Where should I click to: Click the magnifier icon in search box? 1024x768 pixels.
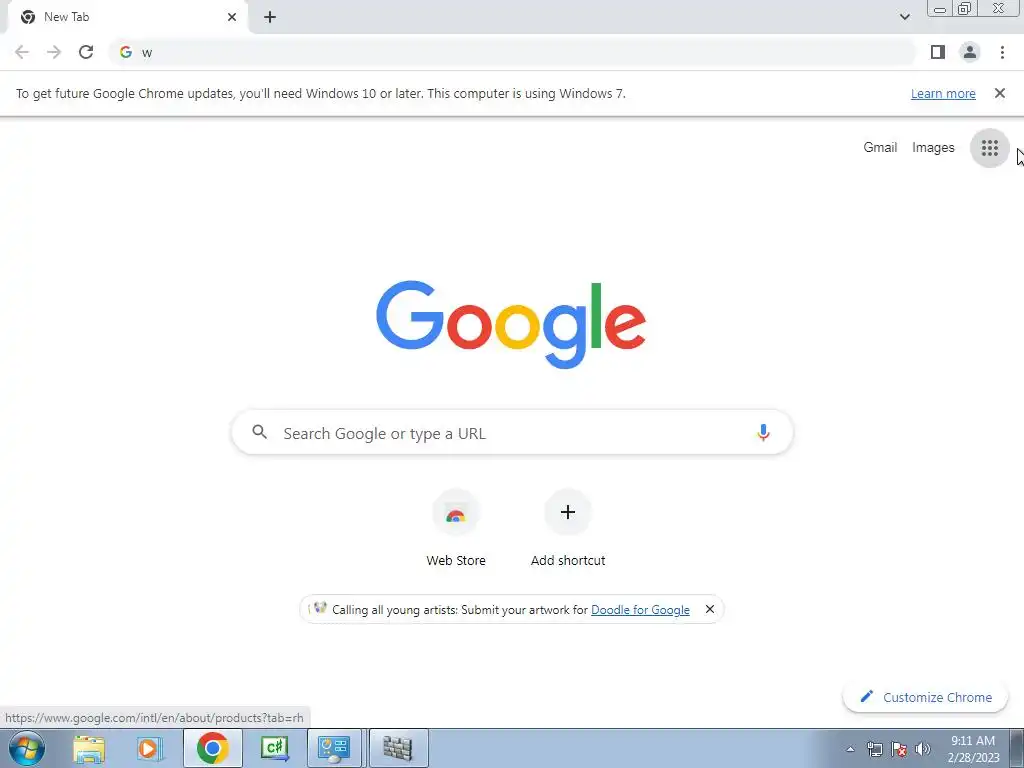pyautogui.click(x=259, y=432)
